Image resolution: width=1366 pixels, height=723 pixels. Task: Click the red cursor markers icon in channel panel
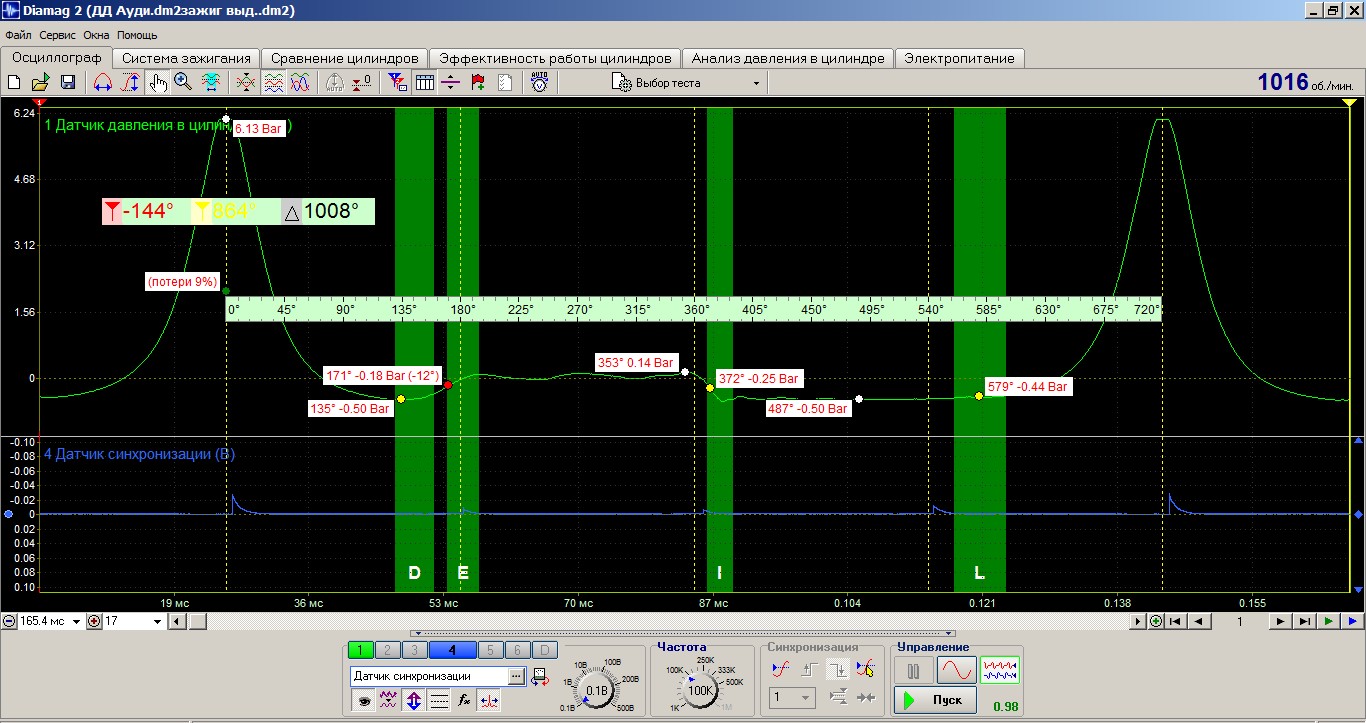[488, 700]
